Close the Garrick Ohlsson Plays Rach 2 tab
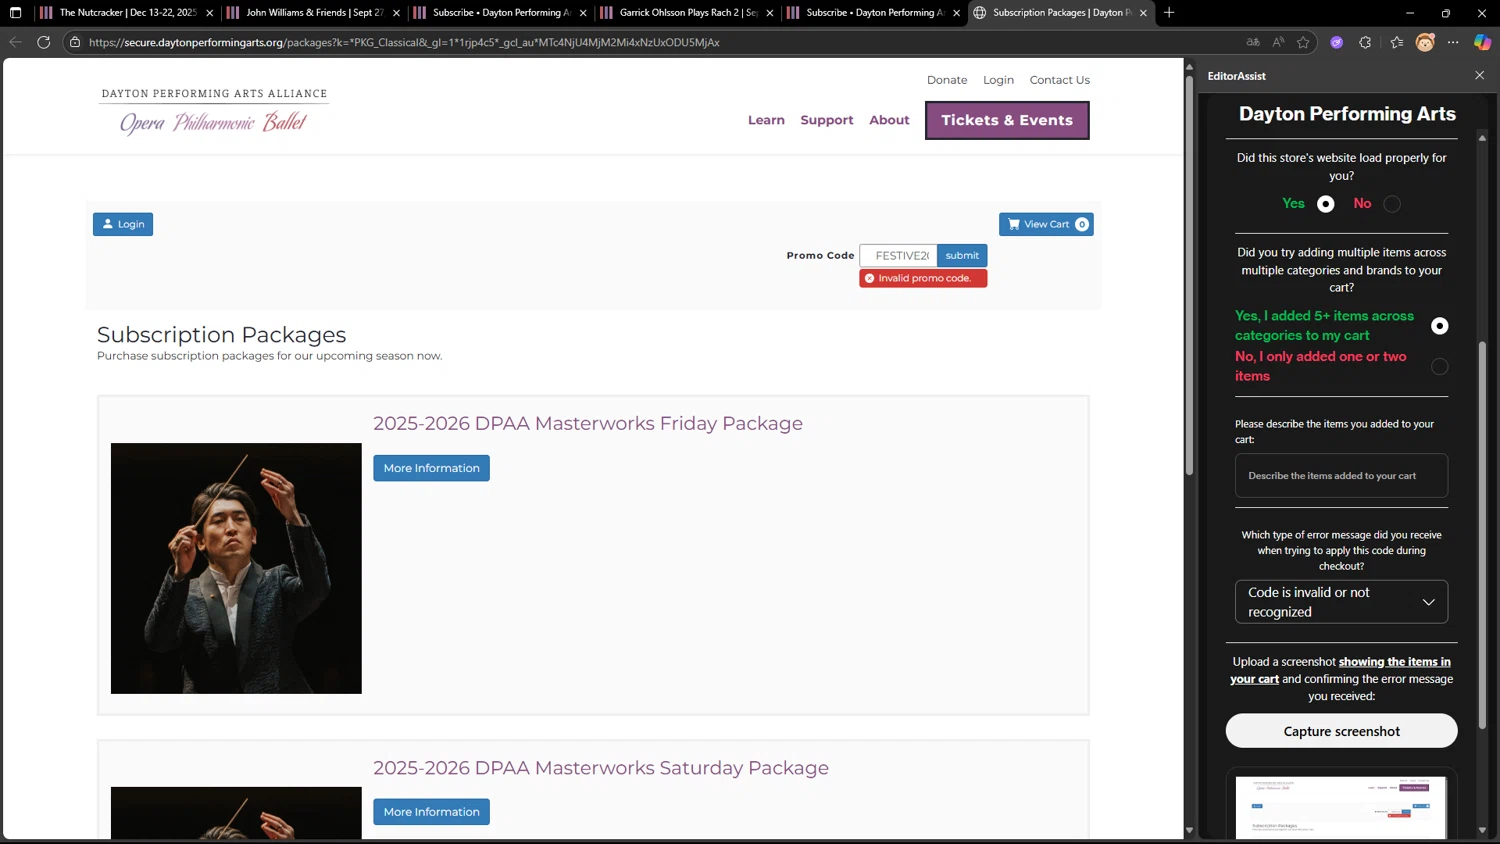The width and height of the screenshot is (1500, 844). coord(770,13)
